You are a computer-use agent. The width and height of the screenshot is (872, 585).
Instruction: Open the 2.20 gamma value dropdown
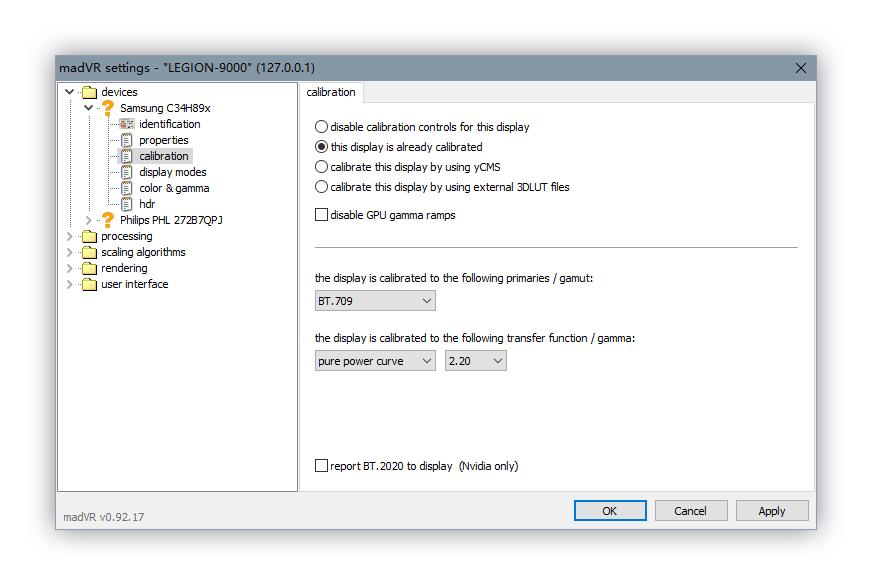tap(475, 361)
